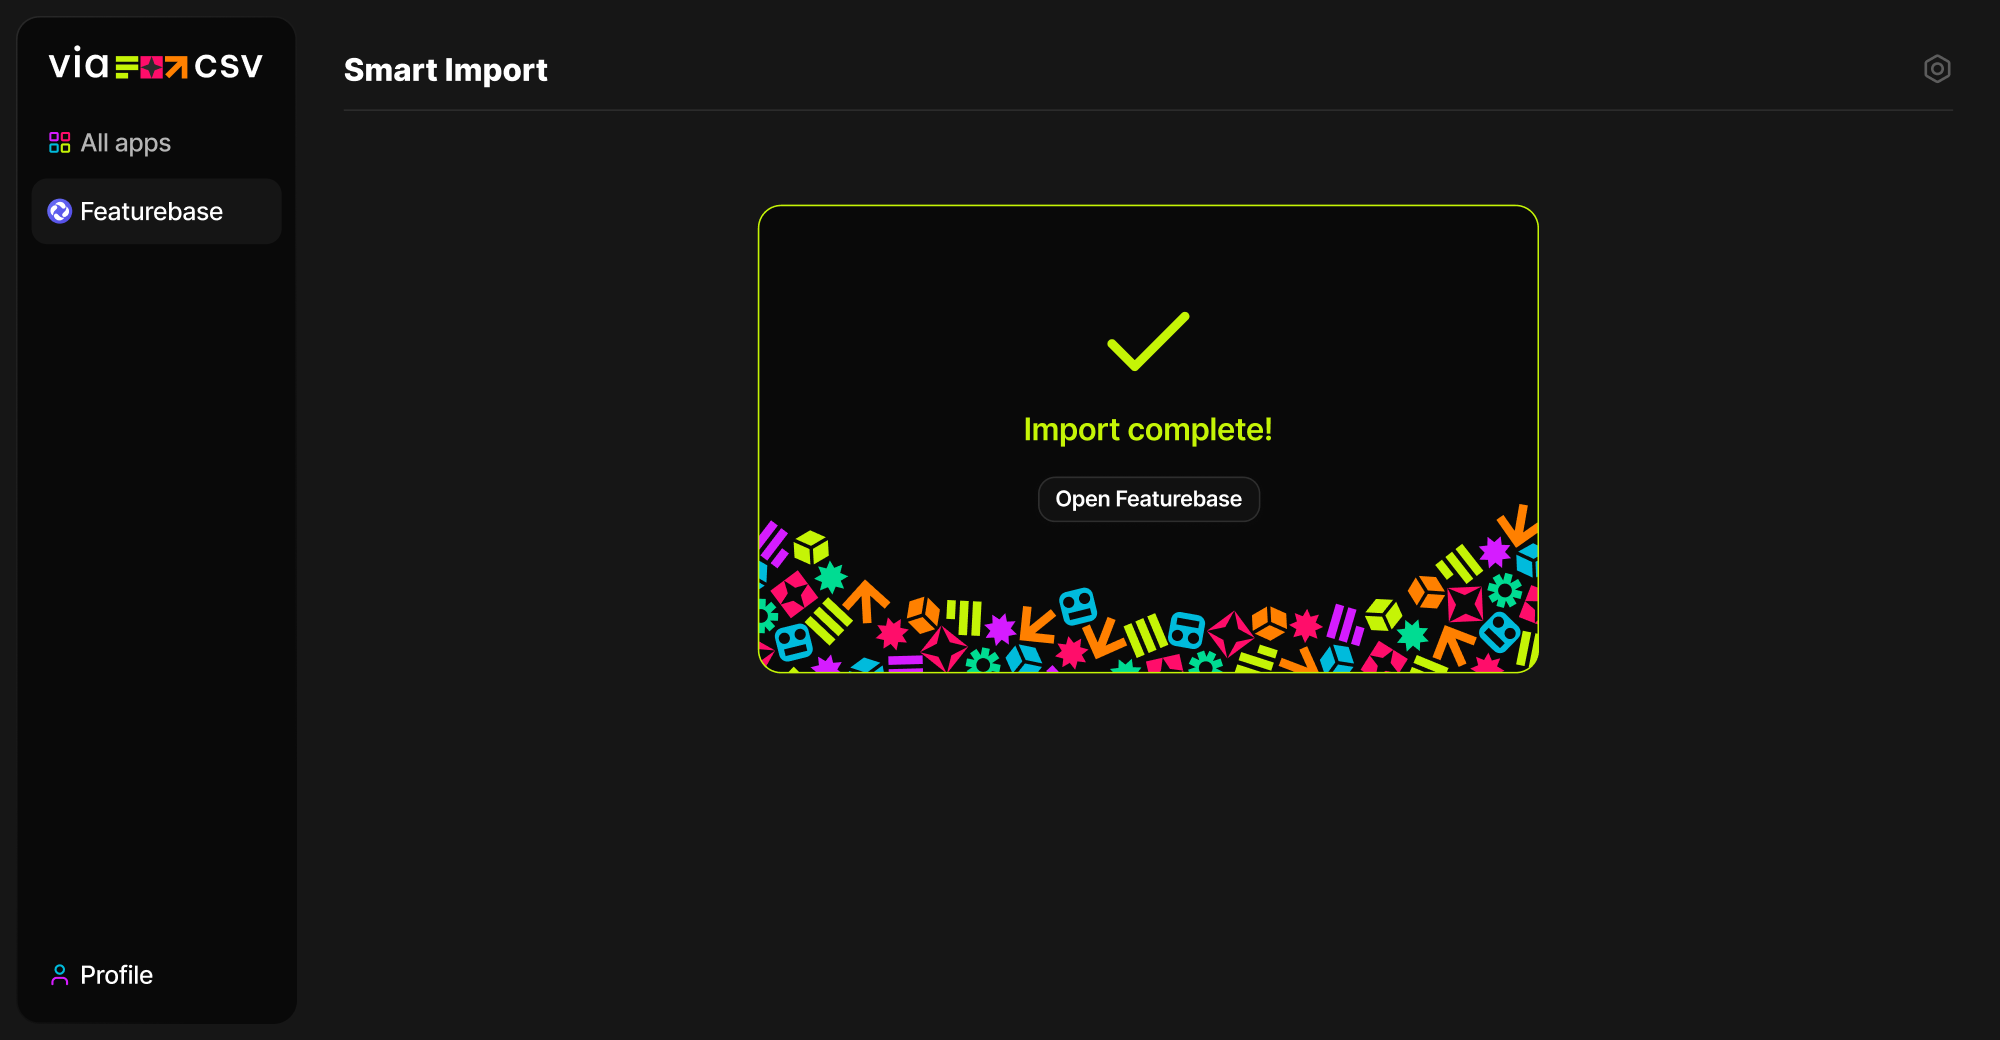2000x1040 pixels.
Task: Open settings via the hexagon icon
Action: (x=1937, y=69)
